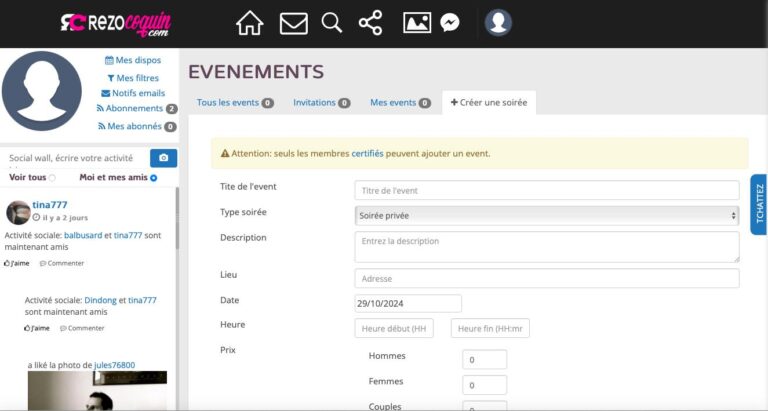The image size is (768, 411).
Task: Open Dindong profile link
Action: 100,300
